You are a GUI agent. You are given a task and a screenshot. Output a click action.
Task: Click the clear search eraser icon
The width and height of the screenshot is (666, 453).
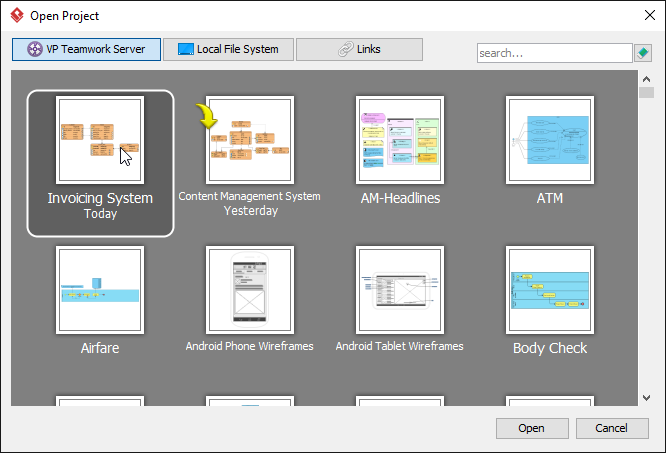coord(643,53)
